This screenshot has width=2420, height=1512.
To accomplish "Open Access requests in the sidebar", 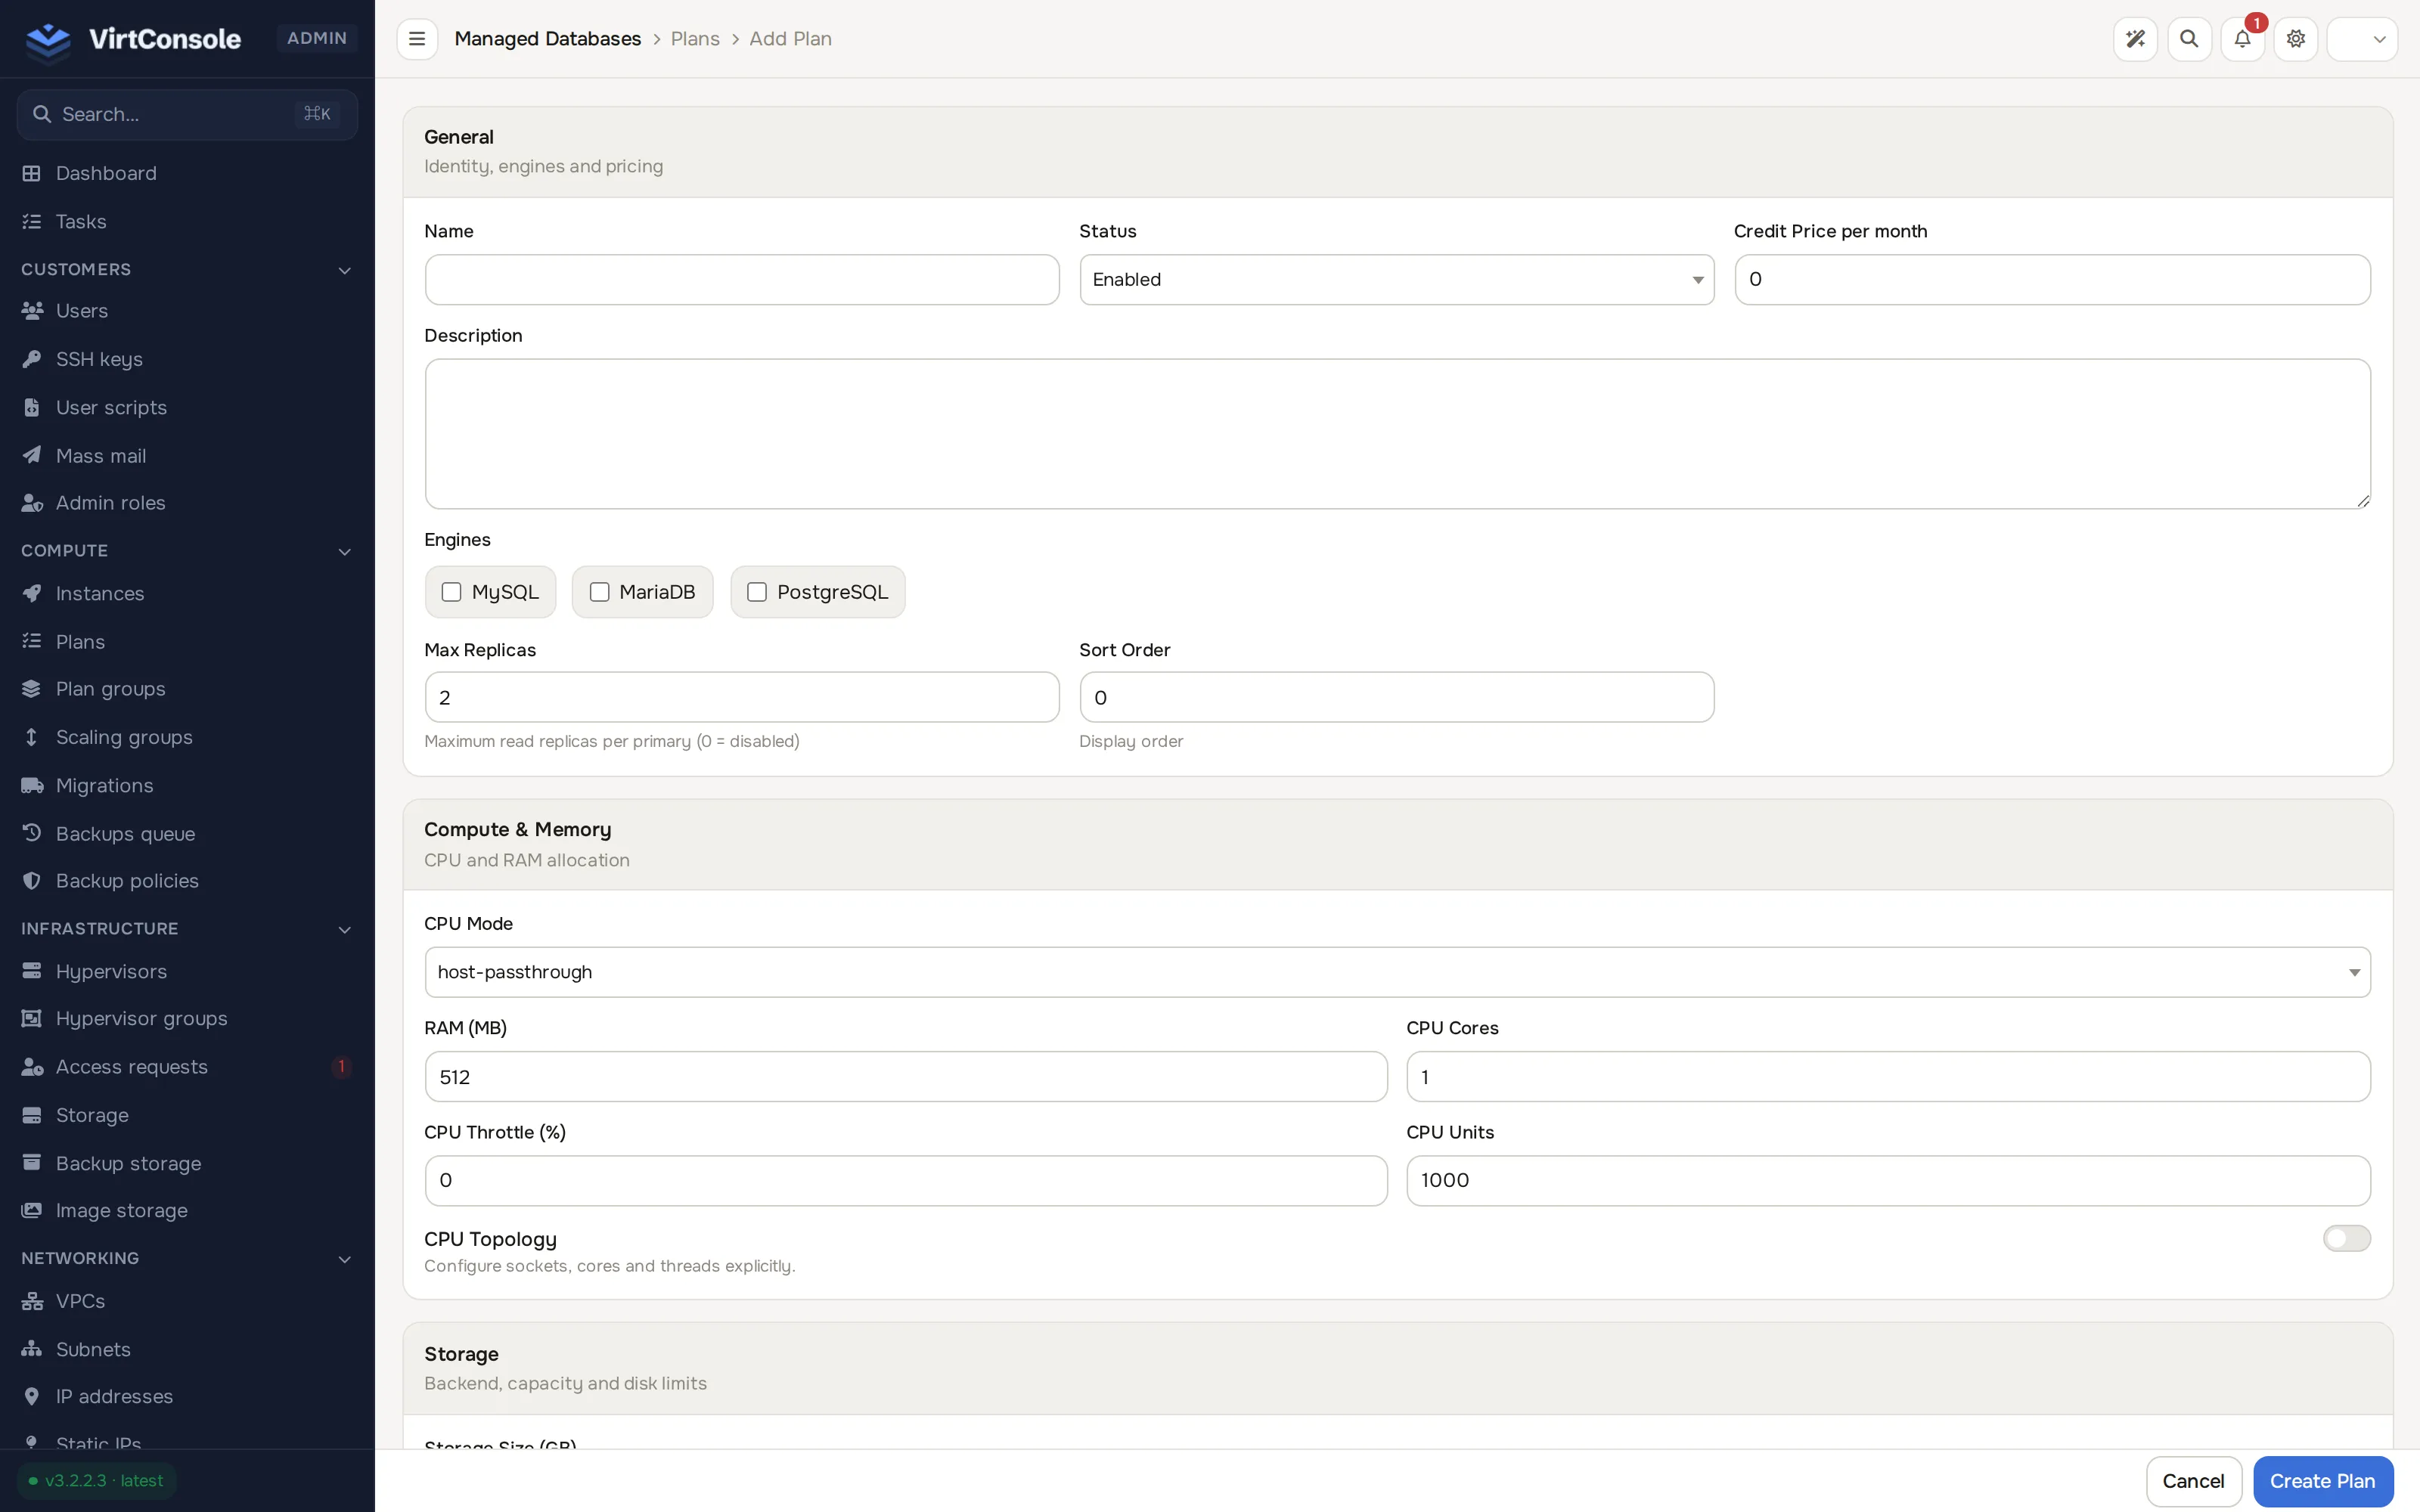I will click(187, 1066).
